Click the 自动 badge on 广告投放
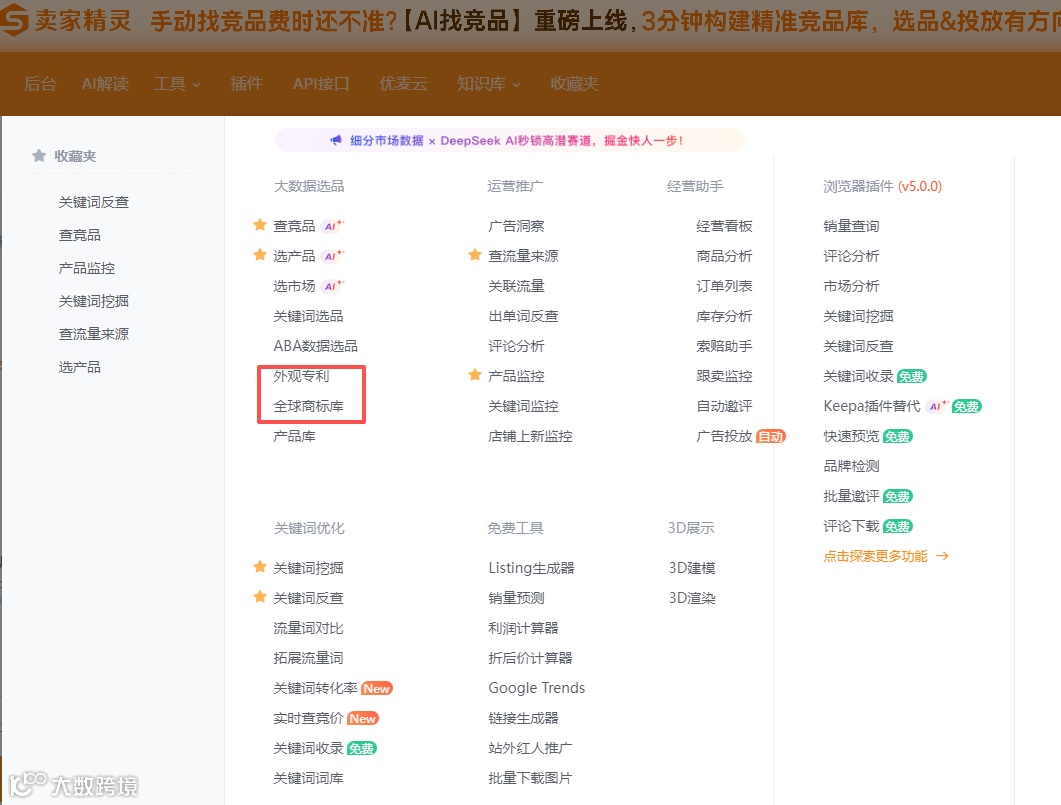Viewport: 1061px width, 805px height. [770, 436]
